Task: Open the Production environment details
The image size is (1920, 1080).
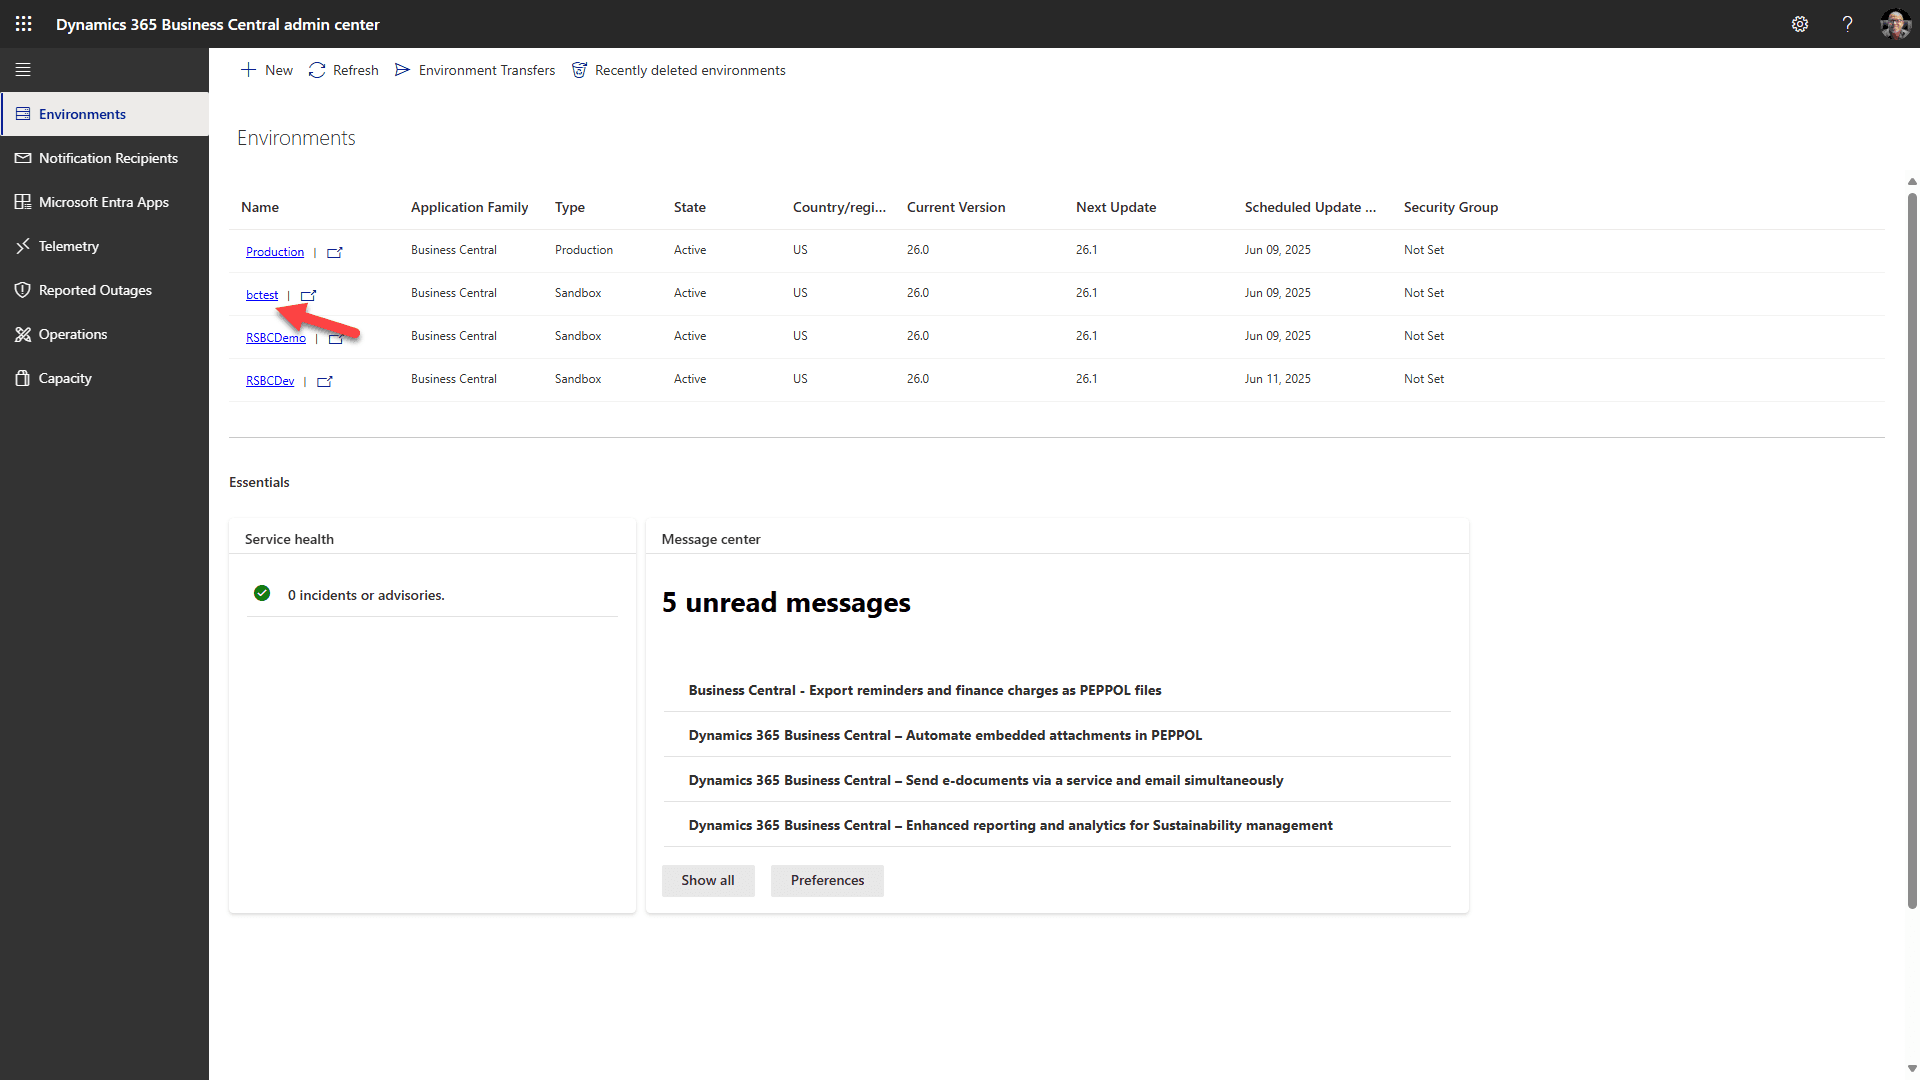Action: 274,251
